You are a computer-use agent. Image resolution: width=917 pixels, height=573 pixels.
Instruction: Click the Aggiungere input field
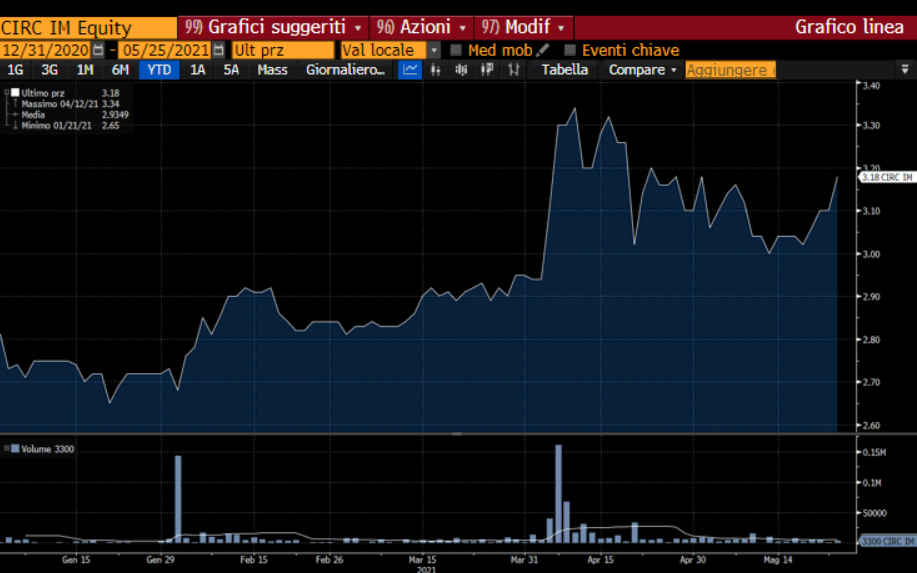click(730, 70)
